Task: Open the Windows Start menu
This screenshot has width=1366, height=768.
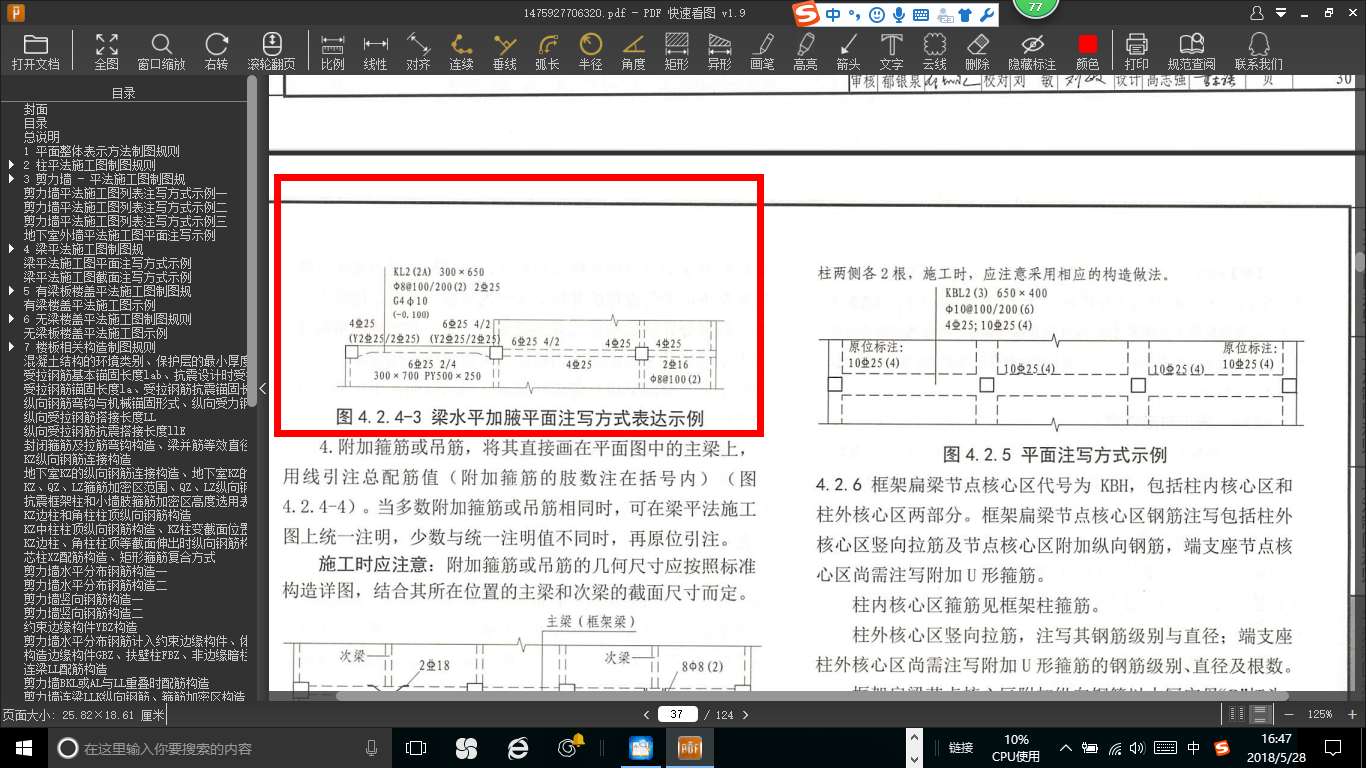Action: [23, 747]
